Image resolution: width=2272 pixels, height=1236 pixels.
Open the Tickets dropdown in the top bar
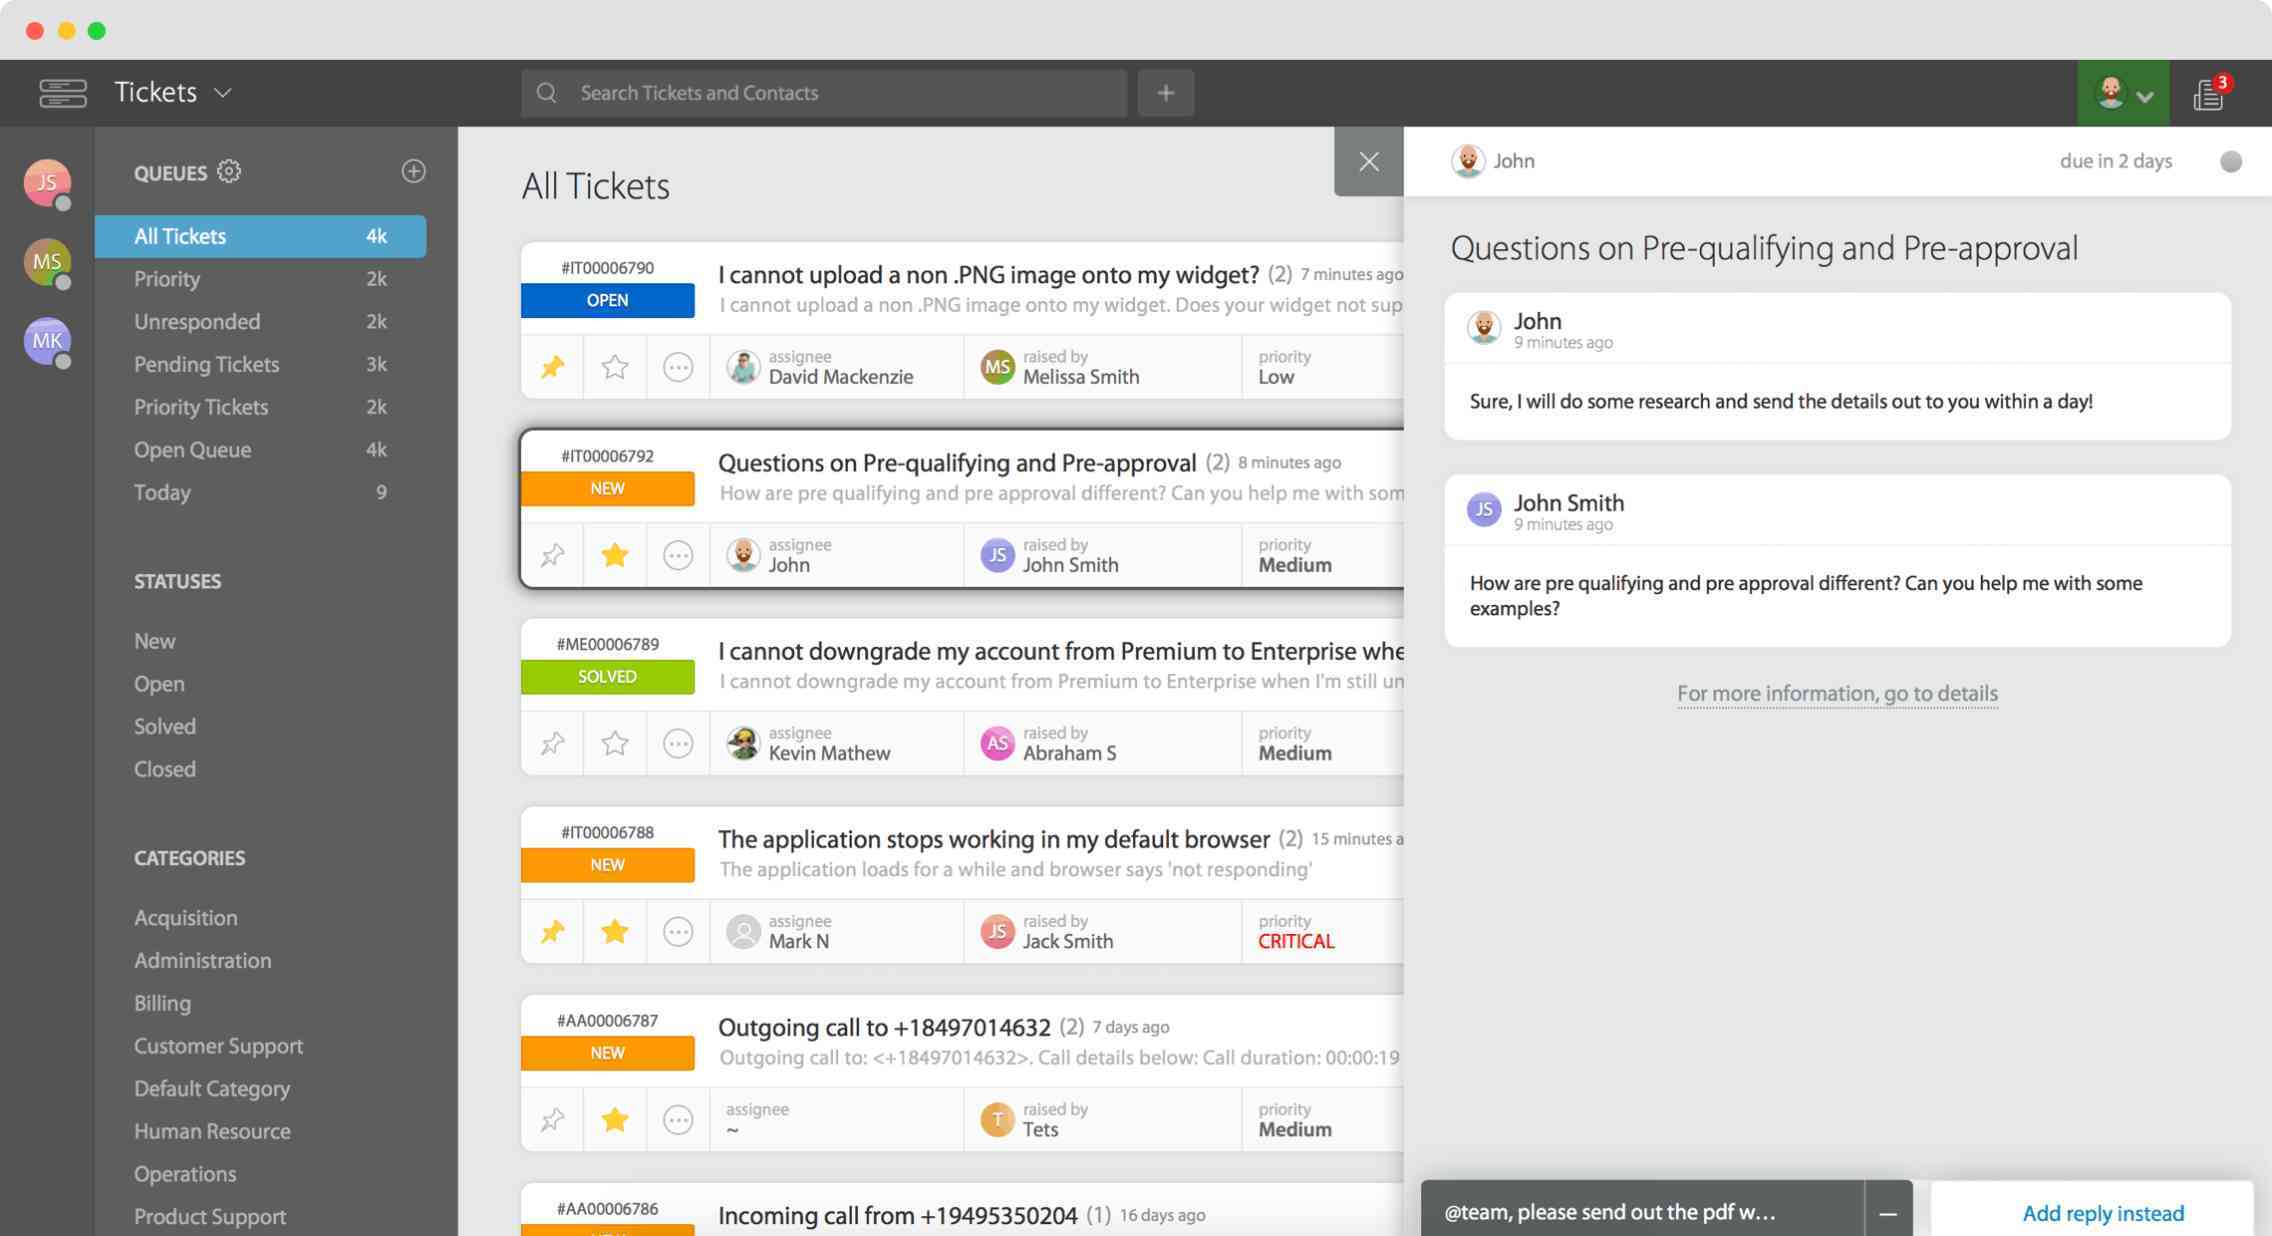tap(222, 92)
